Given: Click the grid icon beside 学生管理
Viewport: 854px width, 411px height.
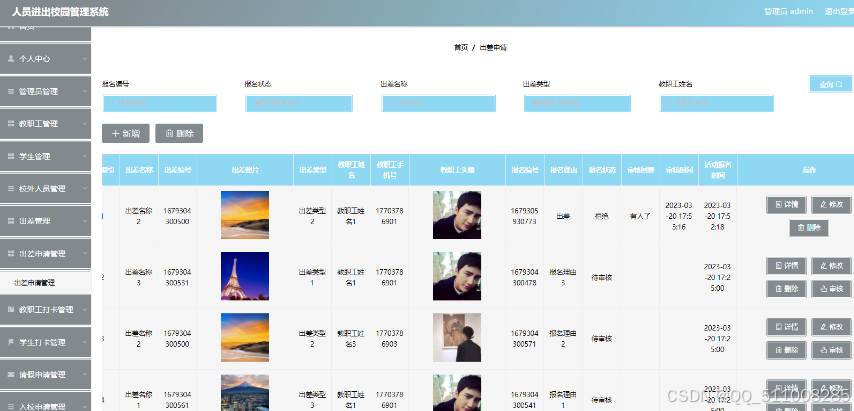Looking at the screenshot, I should [11, 156].
